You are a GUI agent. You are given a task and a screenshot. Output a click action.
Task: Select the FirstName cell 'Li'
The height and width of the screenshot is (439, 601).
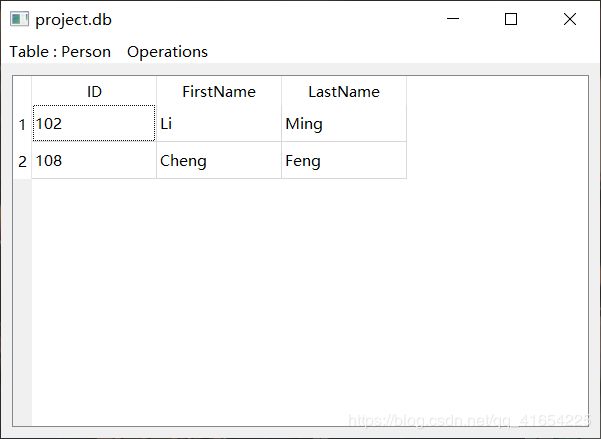click(x=219, y=123)
